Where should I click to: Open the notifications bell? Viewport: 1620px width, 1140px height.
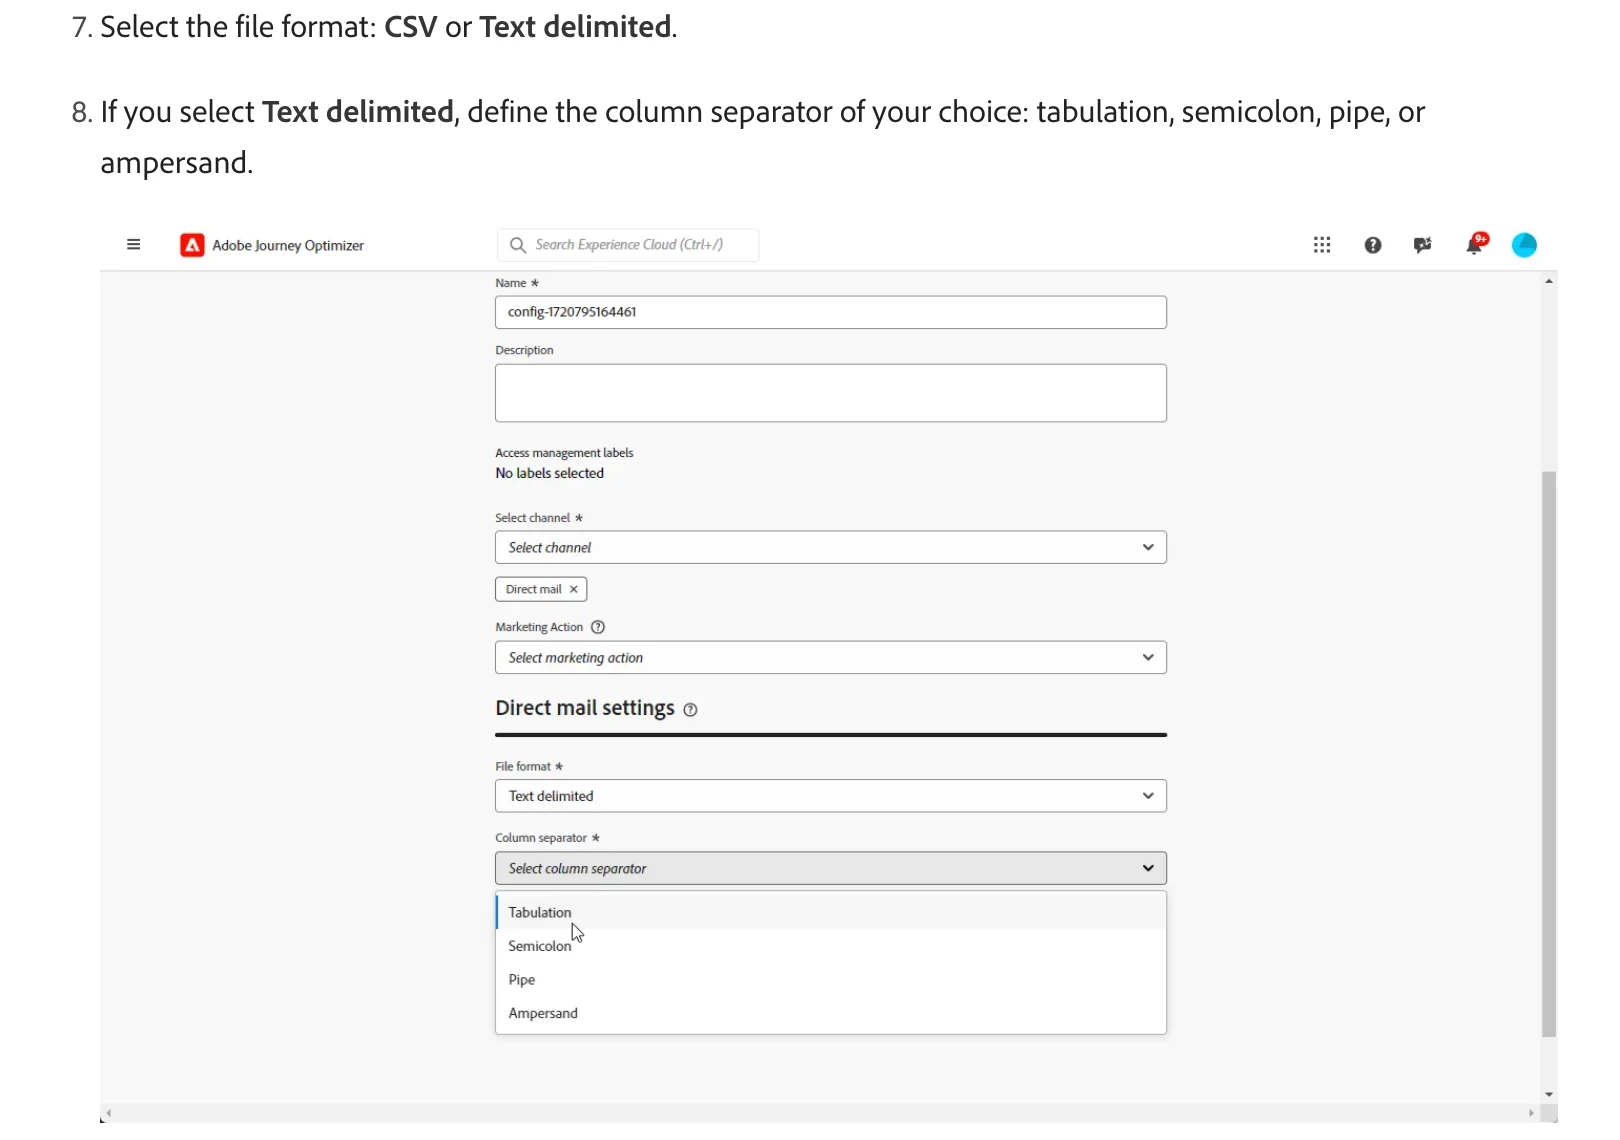tap(1474, 245)
